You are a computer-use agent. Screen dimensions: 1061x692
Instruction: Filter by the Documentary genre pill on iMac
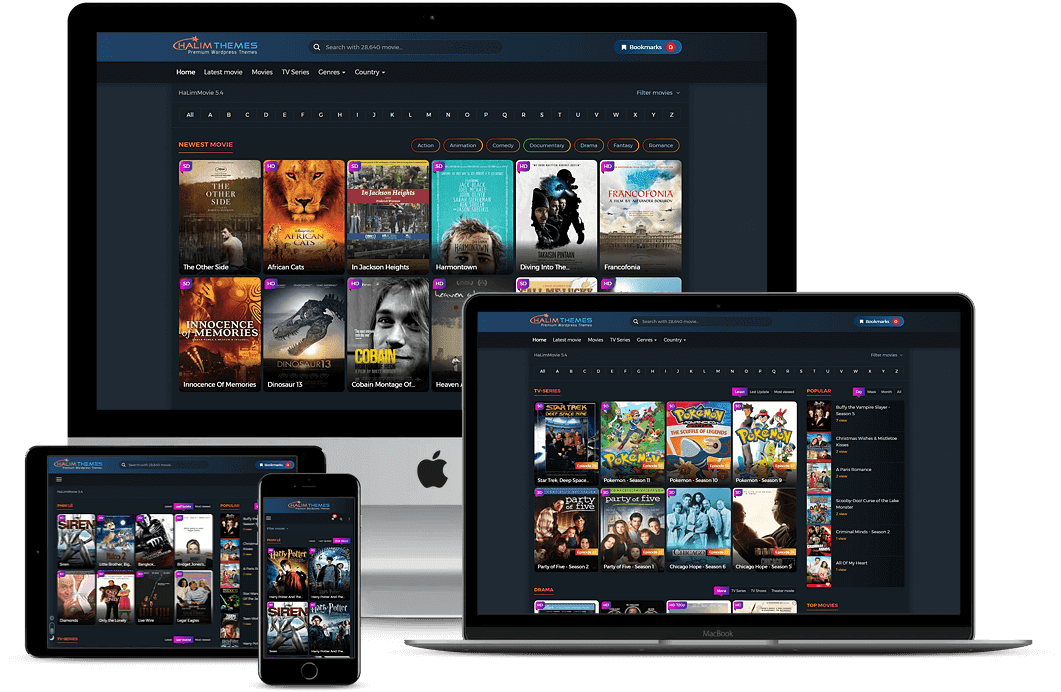click(547, 145)
